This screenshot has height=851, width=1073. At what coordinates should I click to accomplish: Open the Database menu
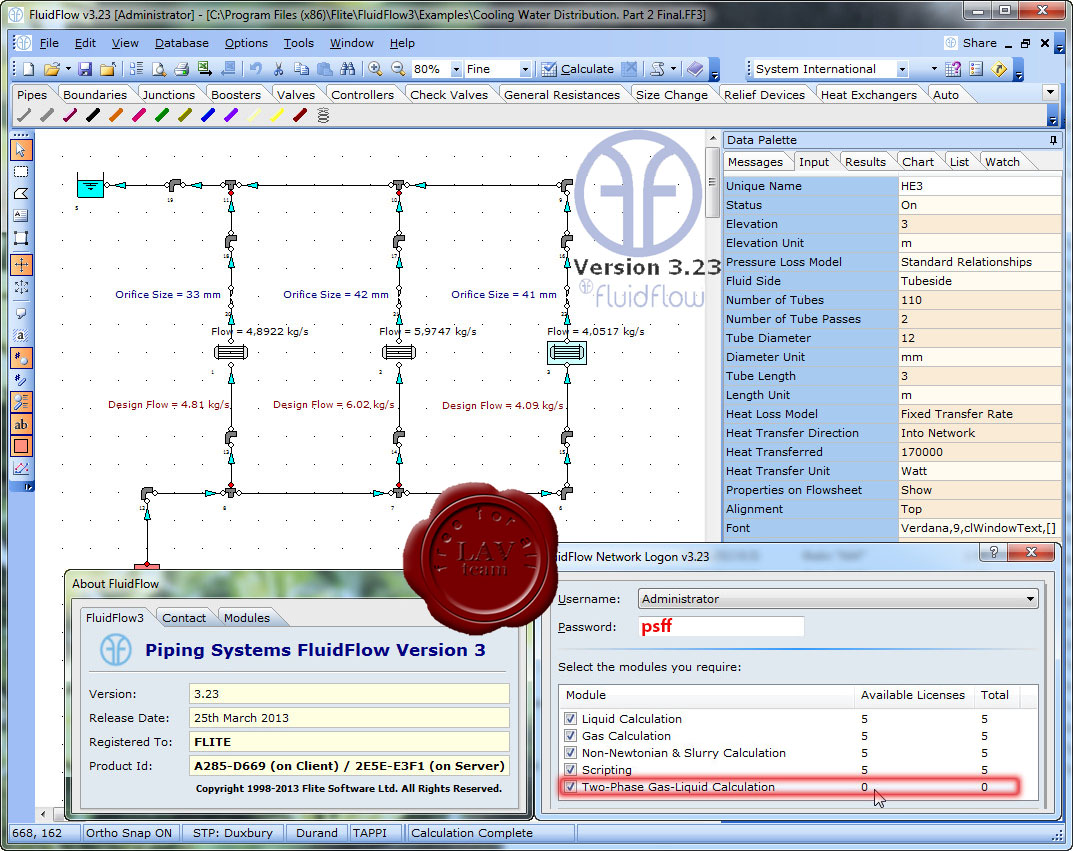(181, 43)
